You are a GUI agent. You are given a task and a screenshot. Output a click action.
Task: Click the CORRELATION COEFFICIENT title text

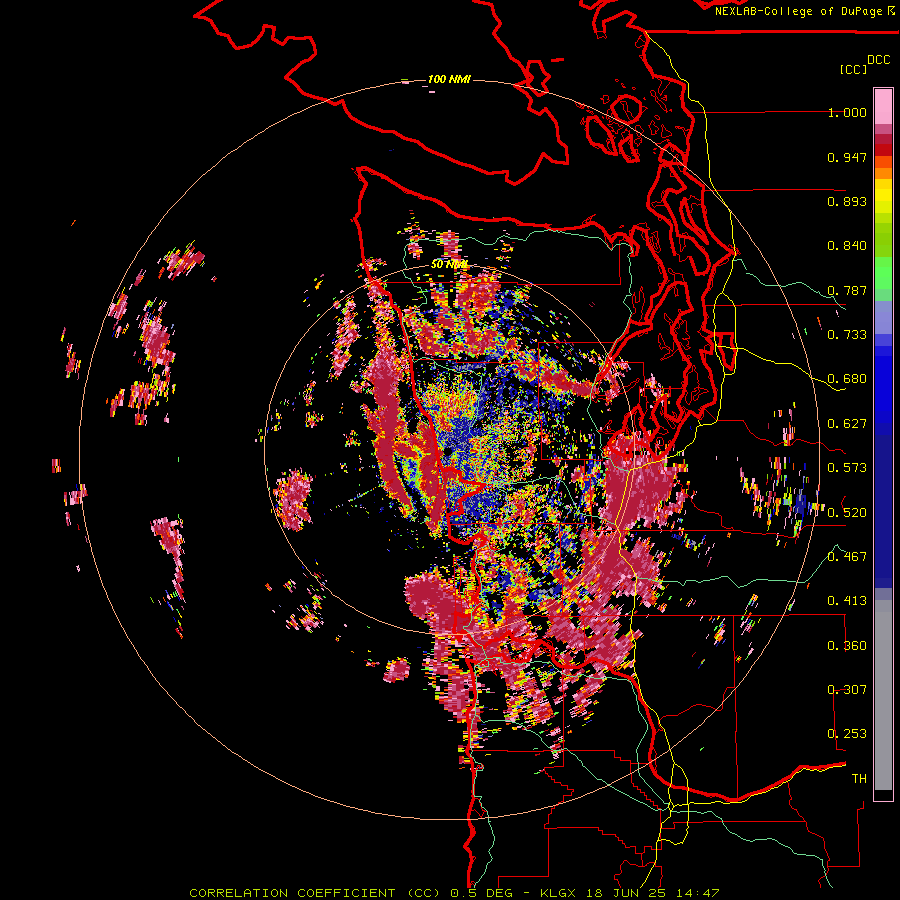point(292,893)
